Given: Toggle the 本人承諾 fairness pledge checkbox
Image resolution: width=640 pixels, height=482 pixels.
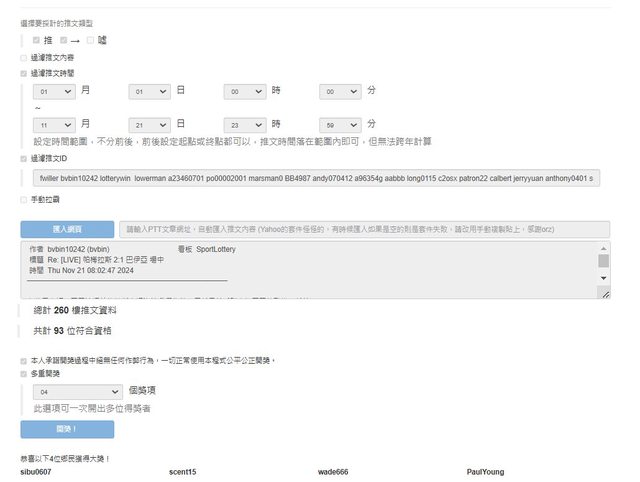Looking at the screenshot, I should coord(24,360).
